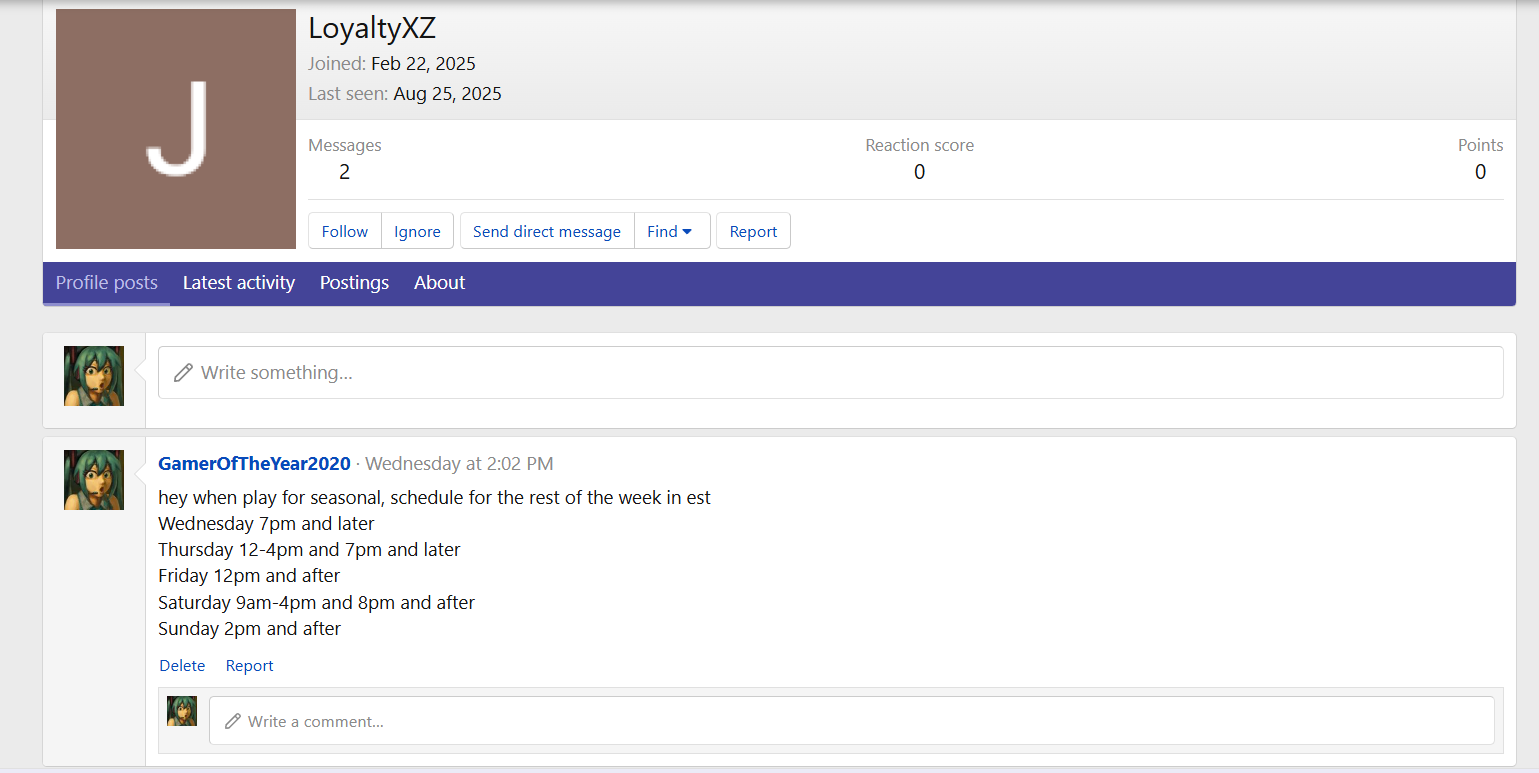
Task: Follow the LoyaltyXZ user
Action: pyautogui.click(x=345, y=231)
